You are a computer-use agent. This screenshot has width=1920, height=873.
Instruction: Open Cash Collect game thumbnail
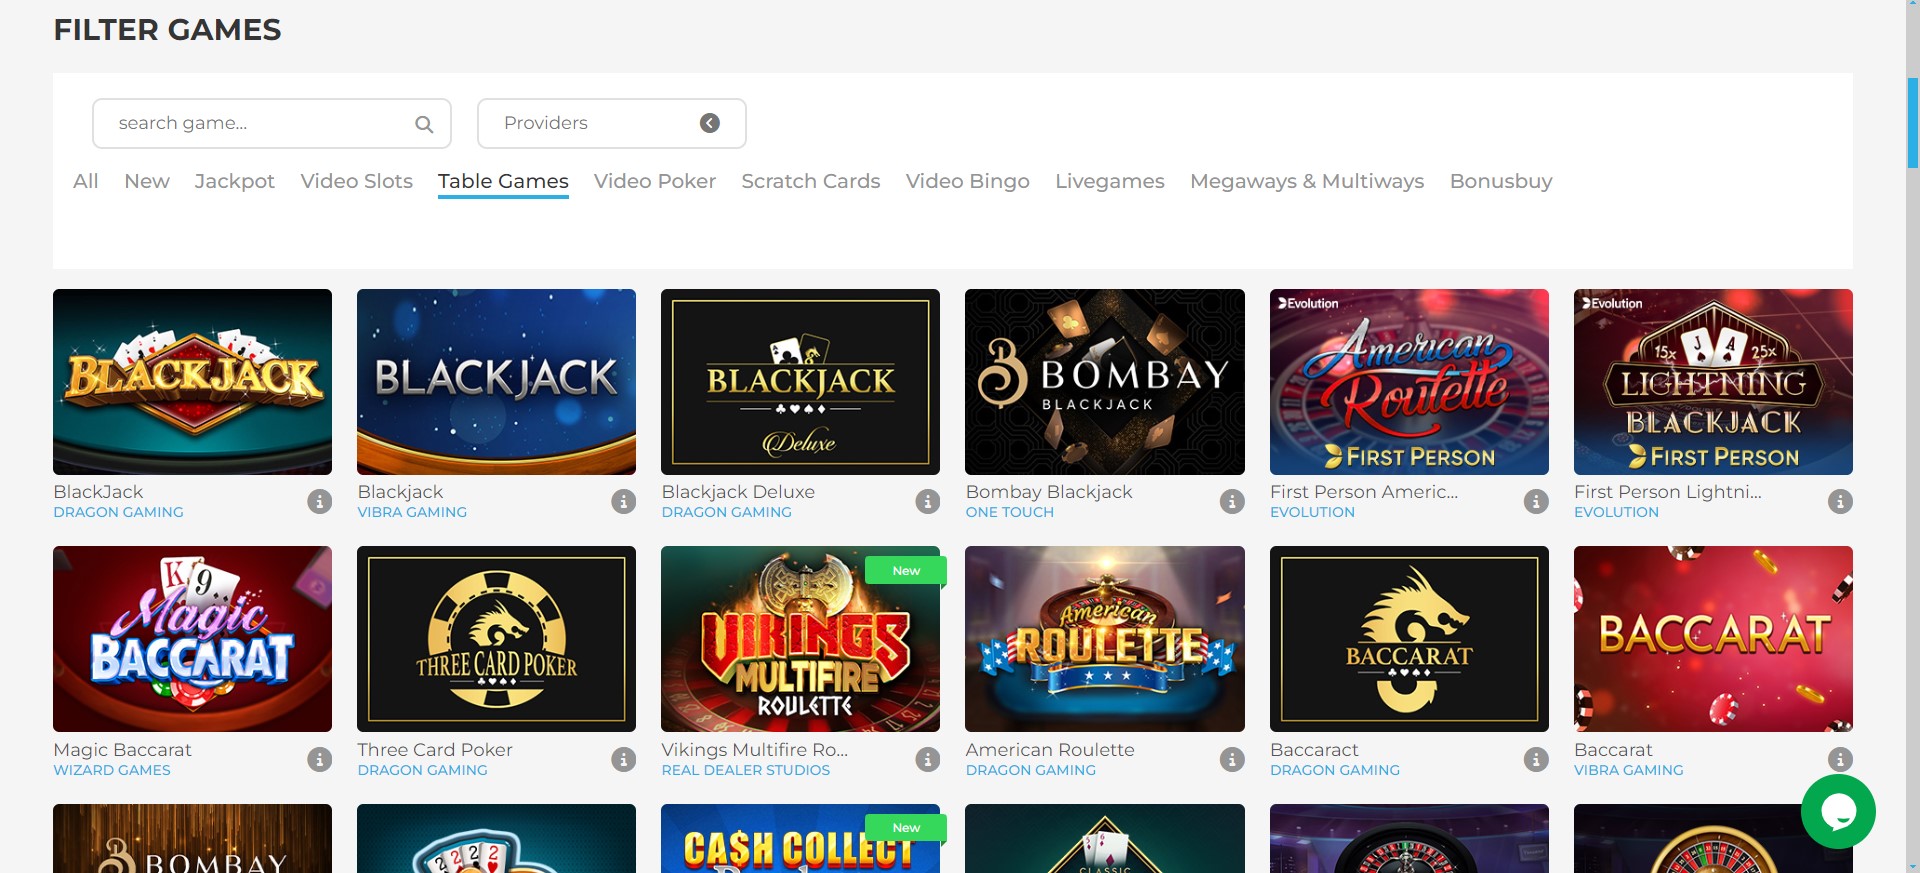coord(801,838)
